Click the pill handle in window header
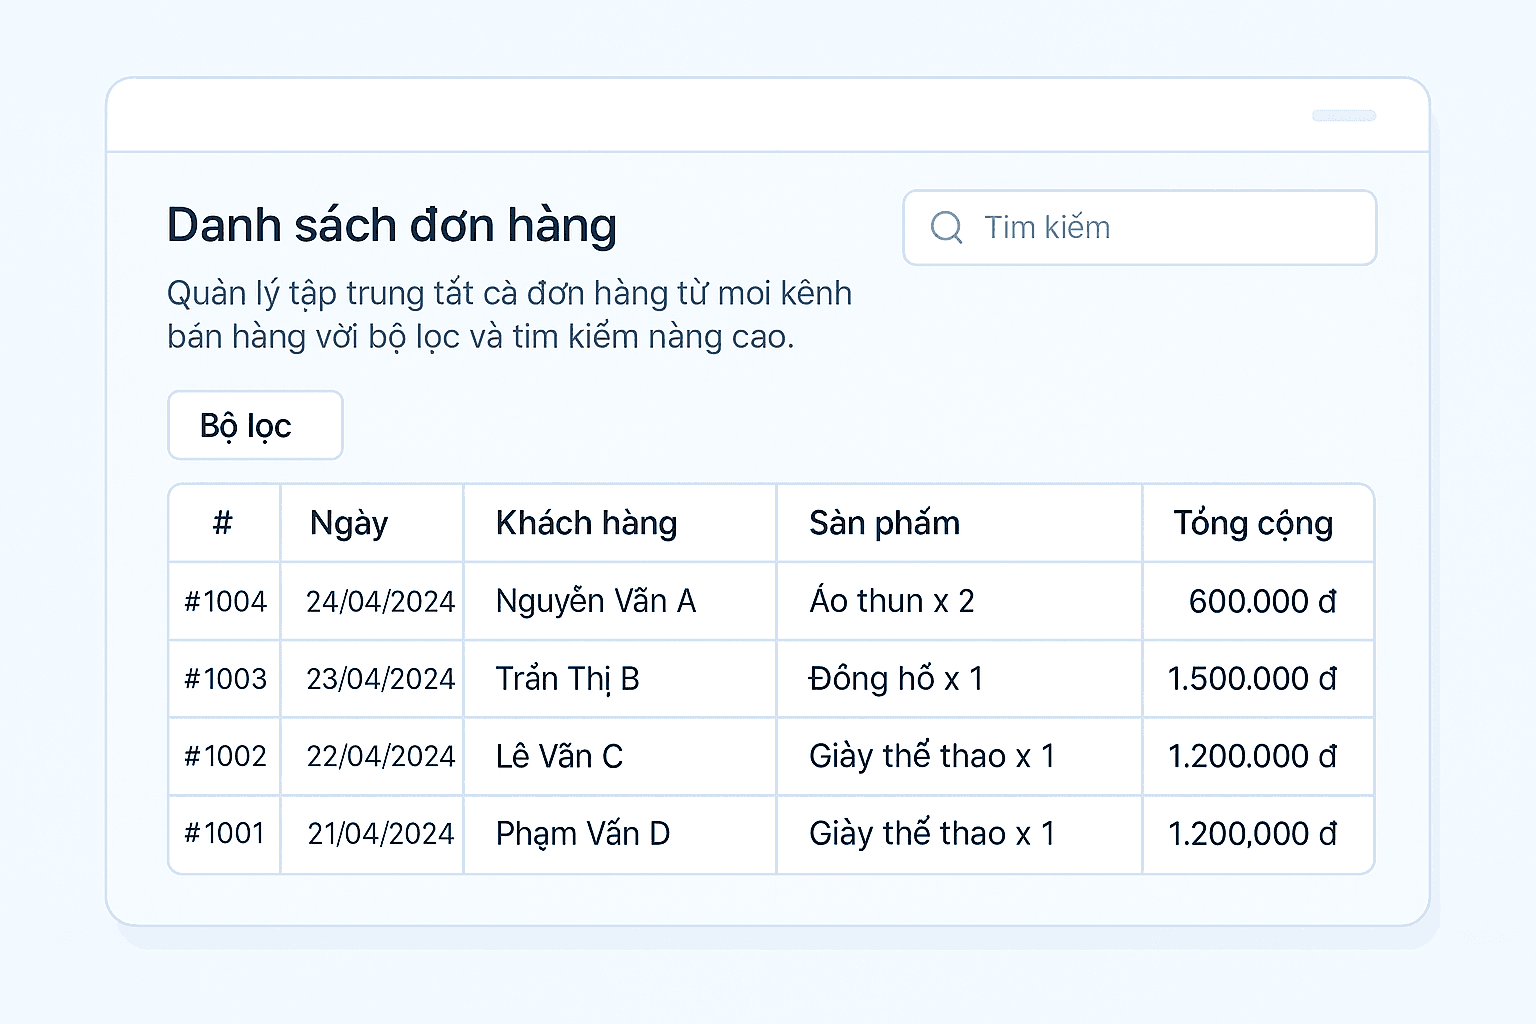 pos(1344,116)
